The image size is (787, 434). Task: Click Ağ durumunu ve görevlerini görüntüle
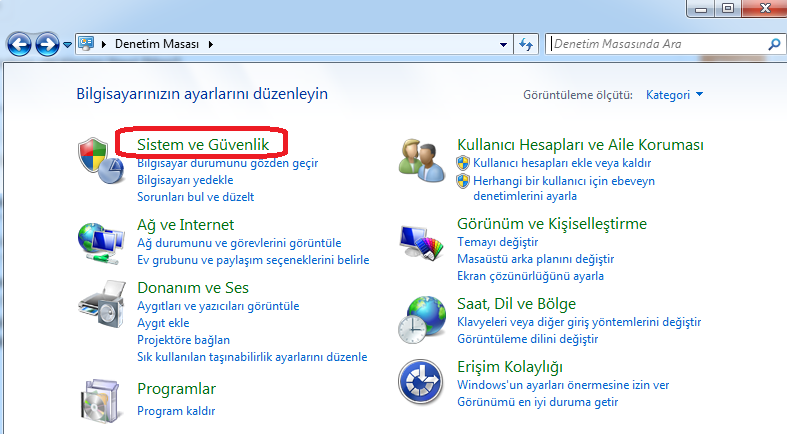coord(239,243)
